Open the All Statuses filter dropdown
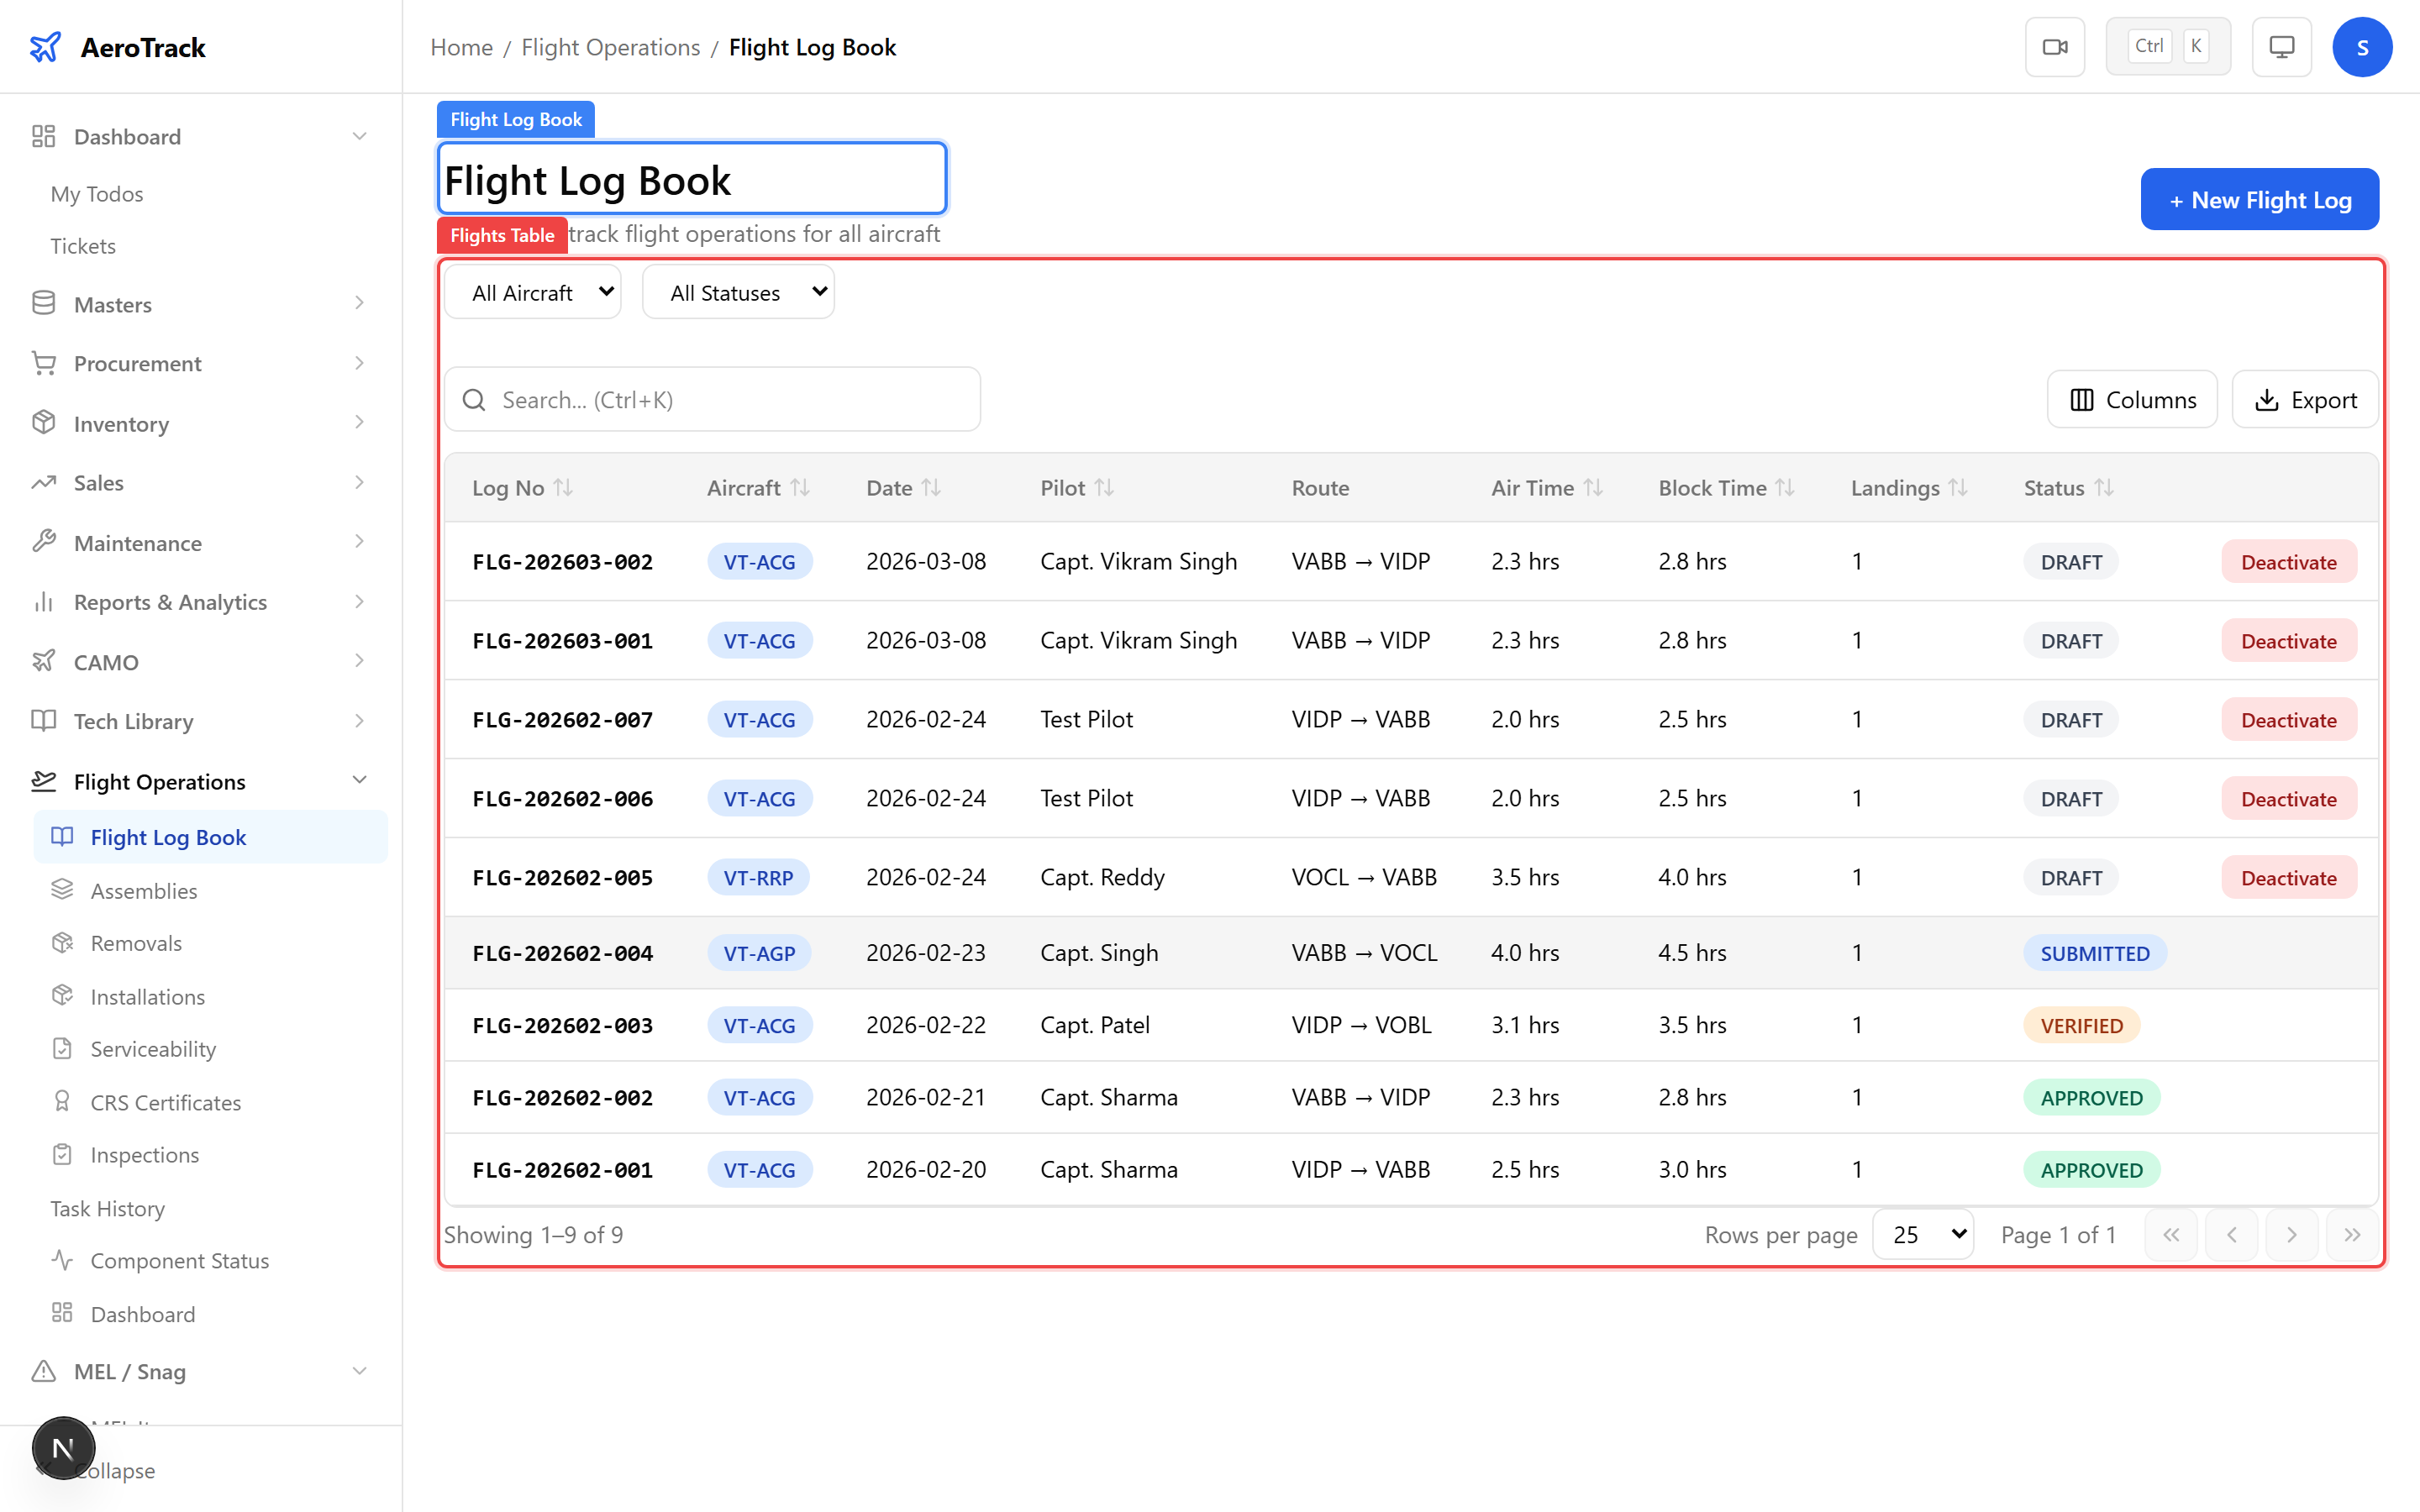 [x=738, y=292]
